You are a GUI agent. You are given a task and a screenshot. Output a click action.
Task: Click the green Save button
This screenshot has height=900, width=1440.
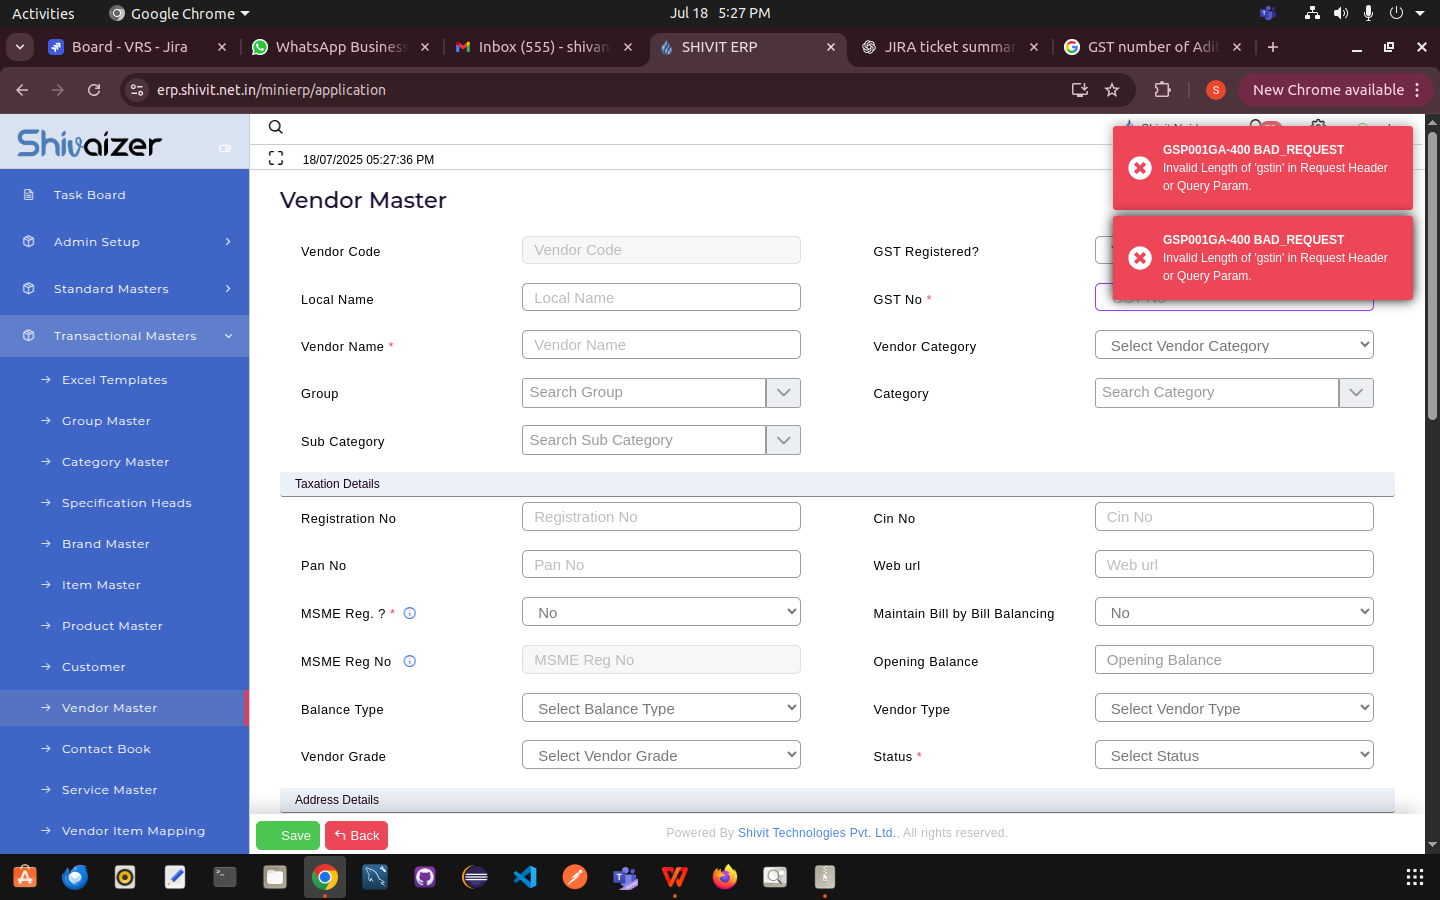(287, 835)
